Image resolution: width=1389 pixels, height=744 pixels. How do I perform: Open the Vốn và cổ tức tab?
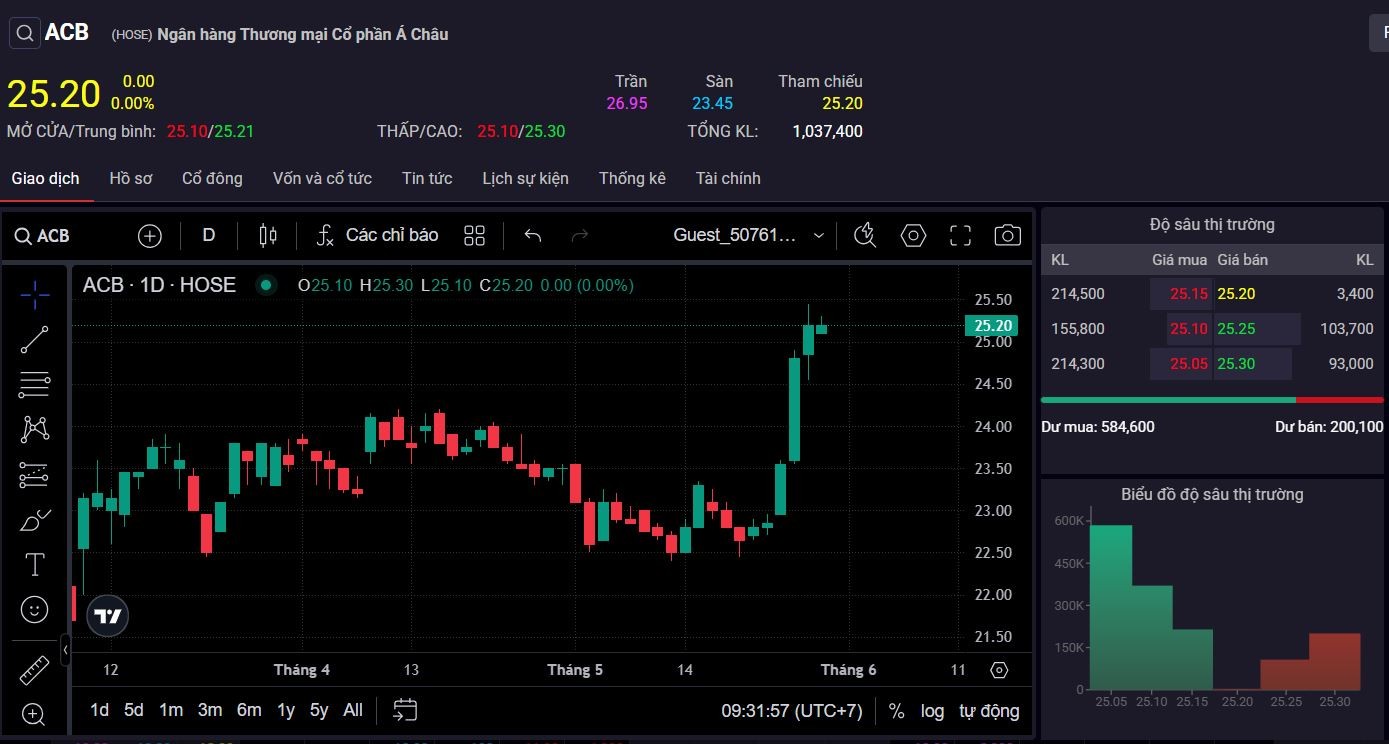pos(322,178)
